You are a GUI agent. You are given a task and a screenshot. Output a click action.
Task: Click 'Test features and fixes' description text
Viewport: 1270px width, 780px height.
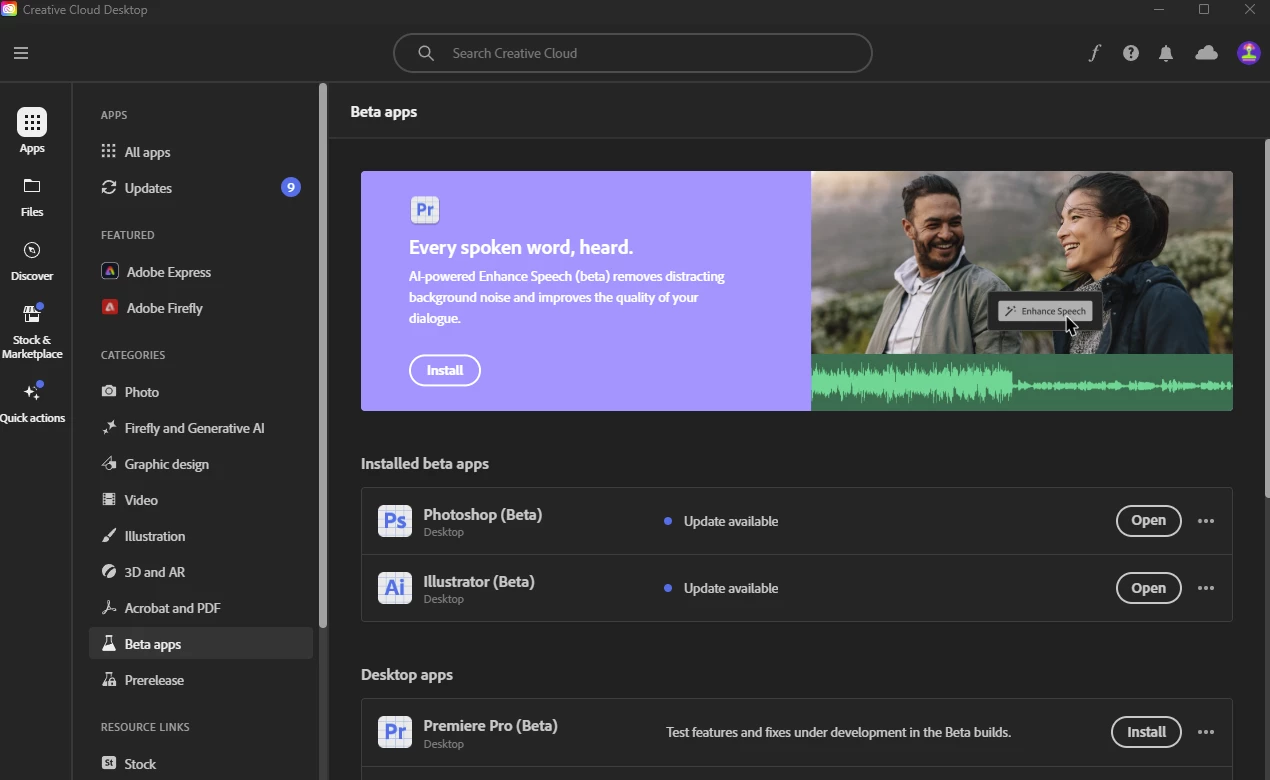point(838,732)
